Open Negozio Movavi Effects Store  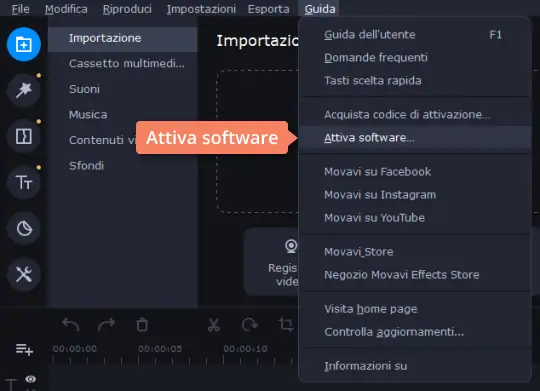(x=415, y=275)
